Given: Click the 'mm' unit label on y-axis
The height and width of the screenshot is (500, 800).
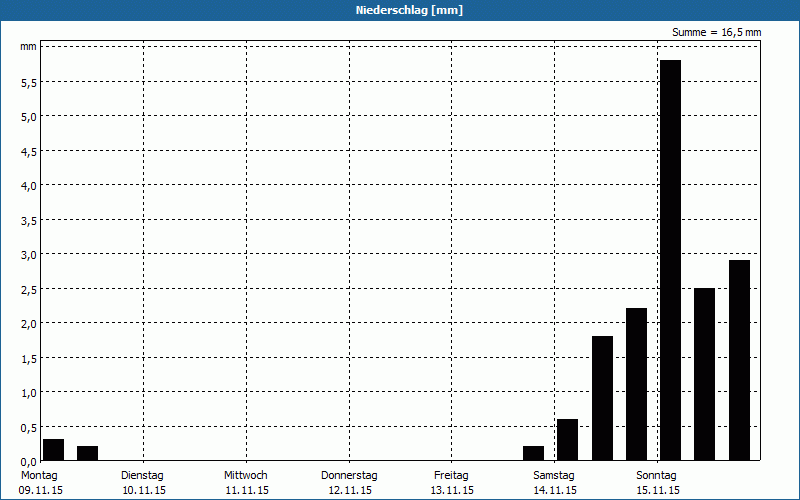Looking at the screenshot, I should 29,47.
